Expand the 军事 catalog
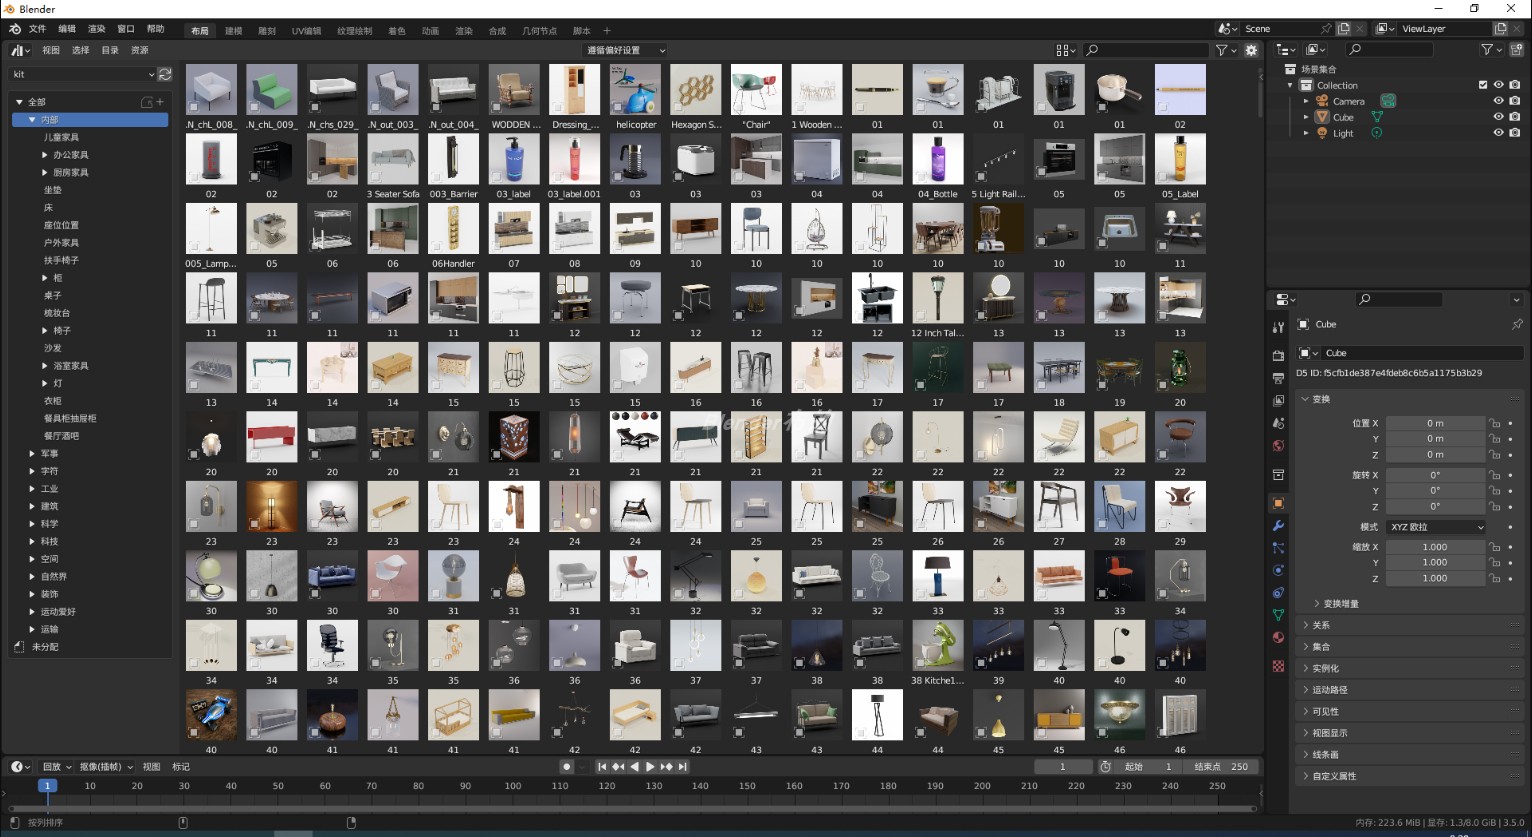This screenshot has height=837, width=1532. click(x=33, y=454)
